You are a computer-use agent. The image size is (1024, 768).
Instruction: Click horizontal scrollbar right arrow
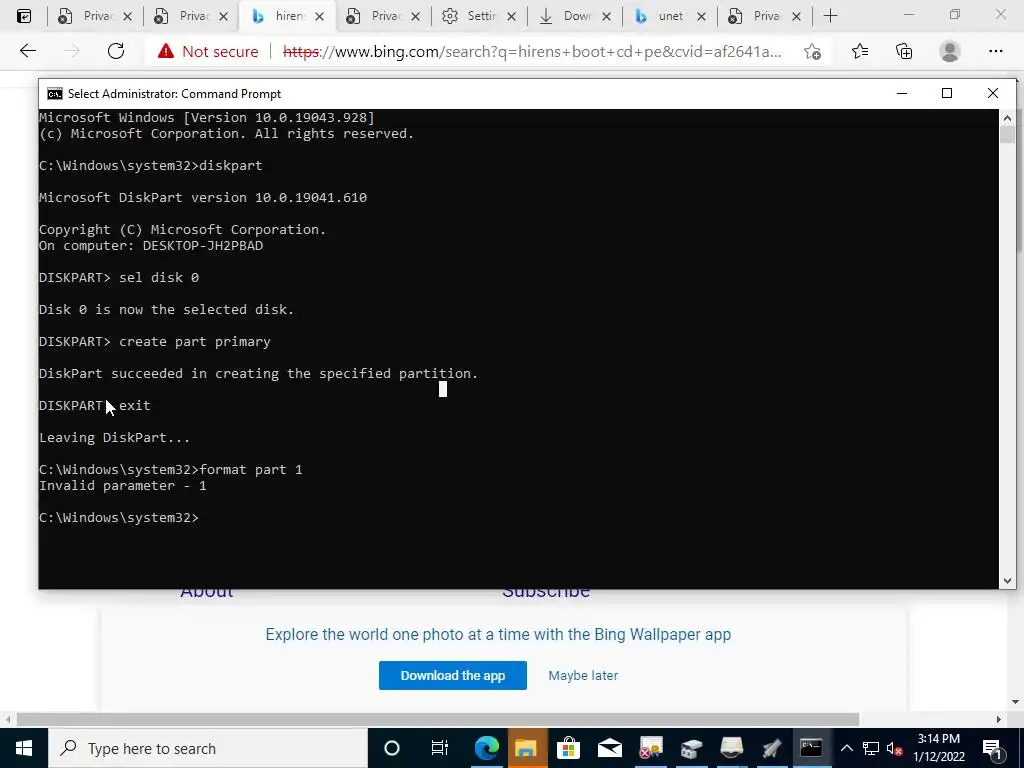point(998,719)
